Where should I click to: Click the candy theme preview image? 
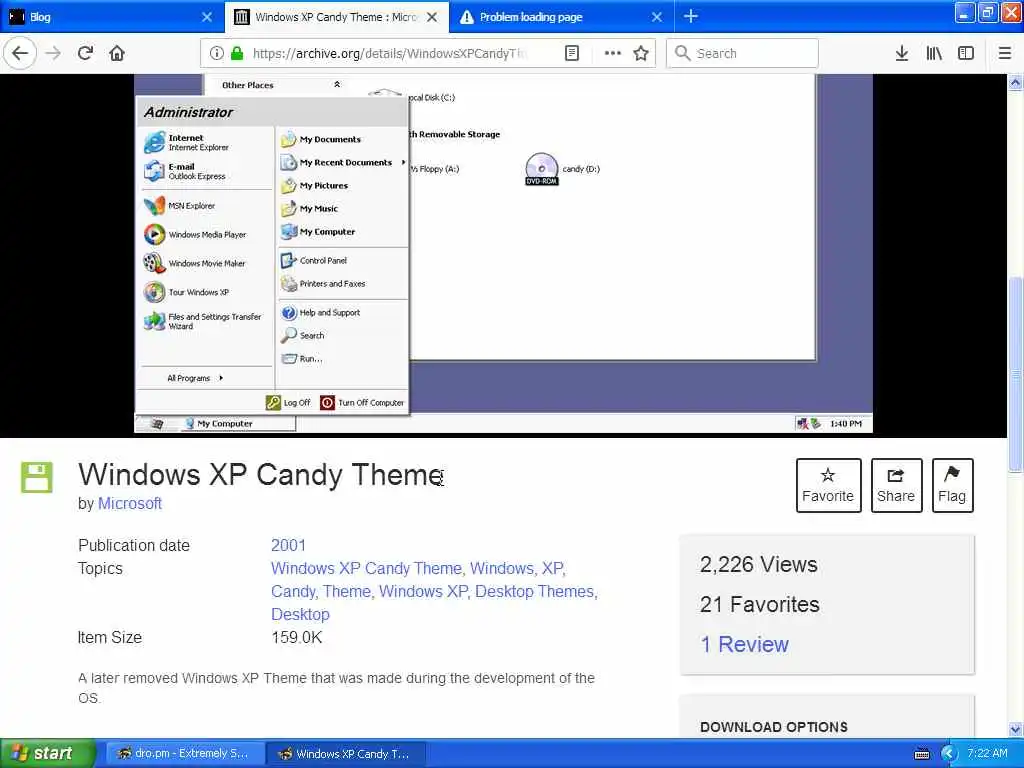[503, 255]
